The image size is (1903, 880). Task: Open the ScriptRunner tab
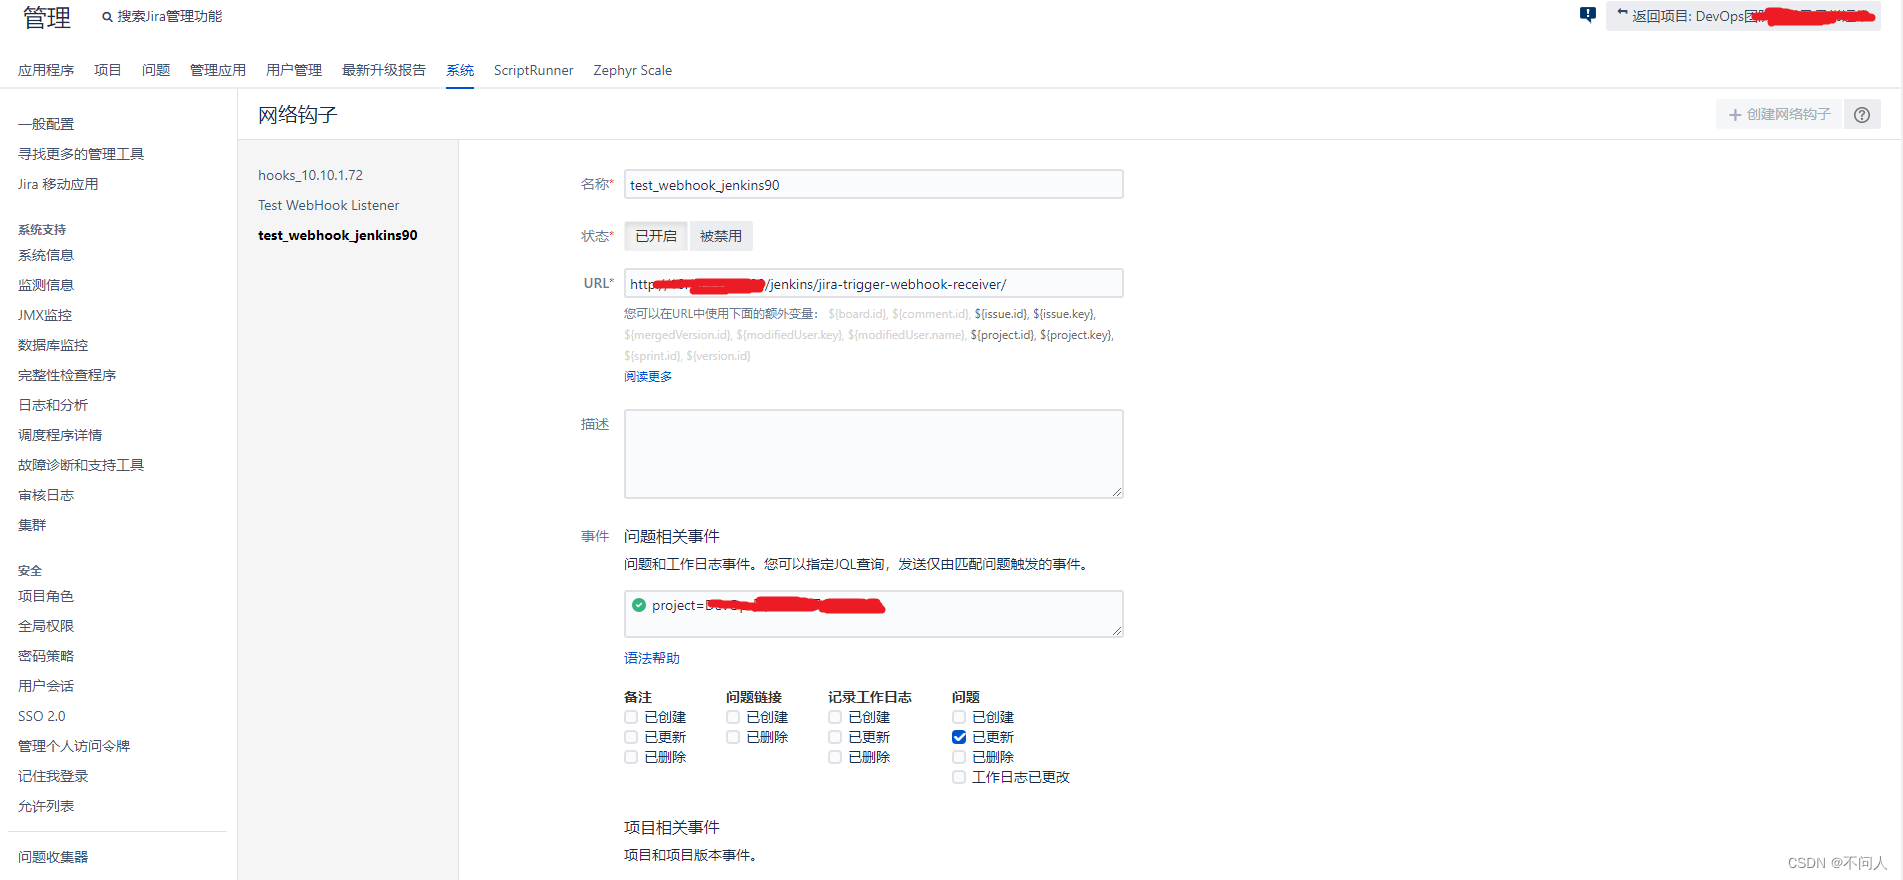coord(534,70)
